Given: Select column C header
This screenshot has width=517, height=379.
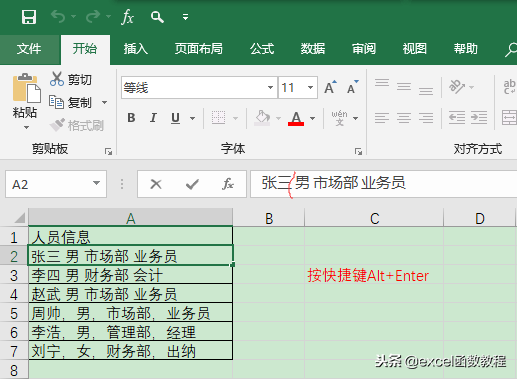Looking at the screenshot, I should coord(374,218).
